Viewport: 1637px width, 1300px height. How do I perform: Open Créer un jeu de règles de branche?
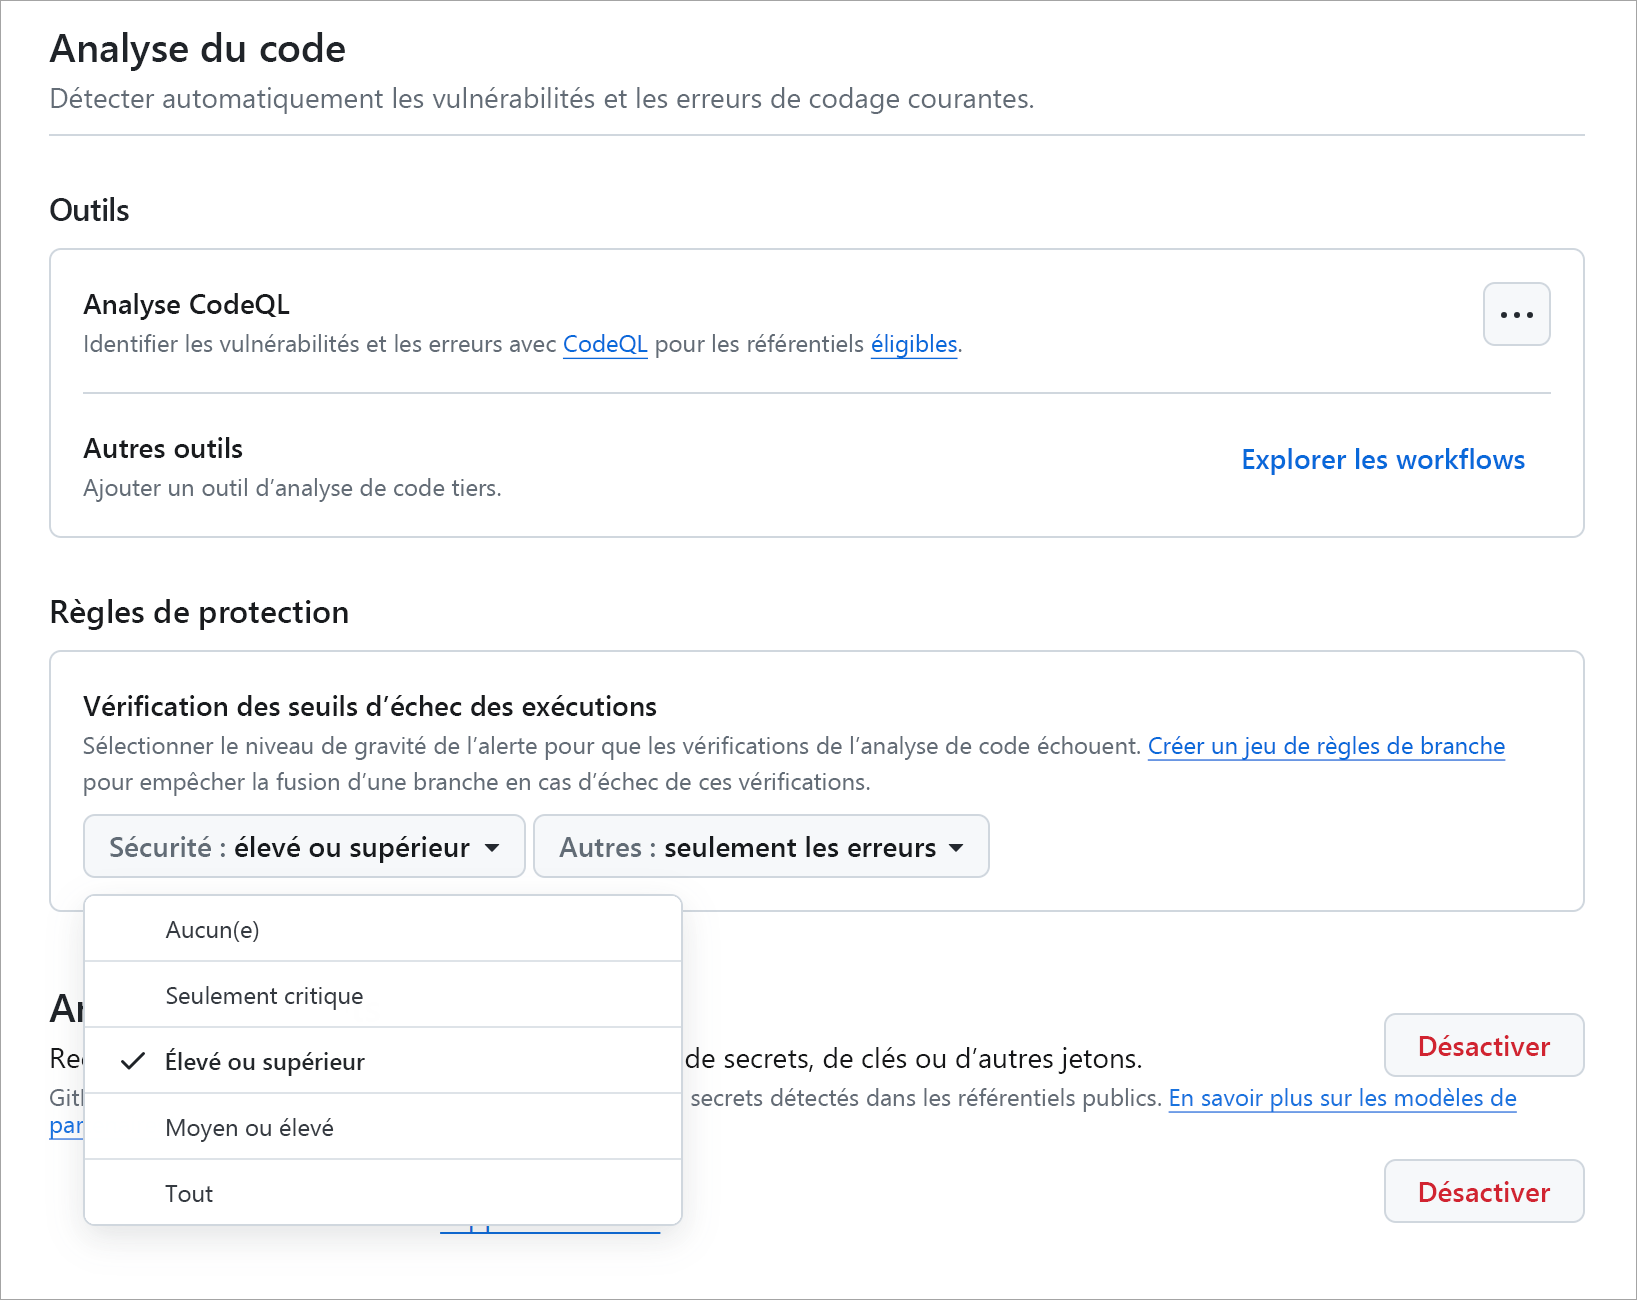coord(1326,746)
